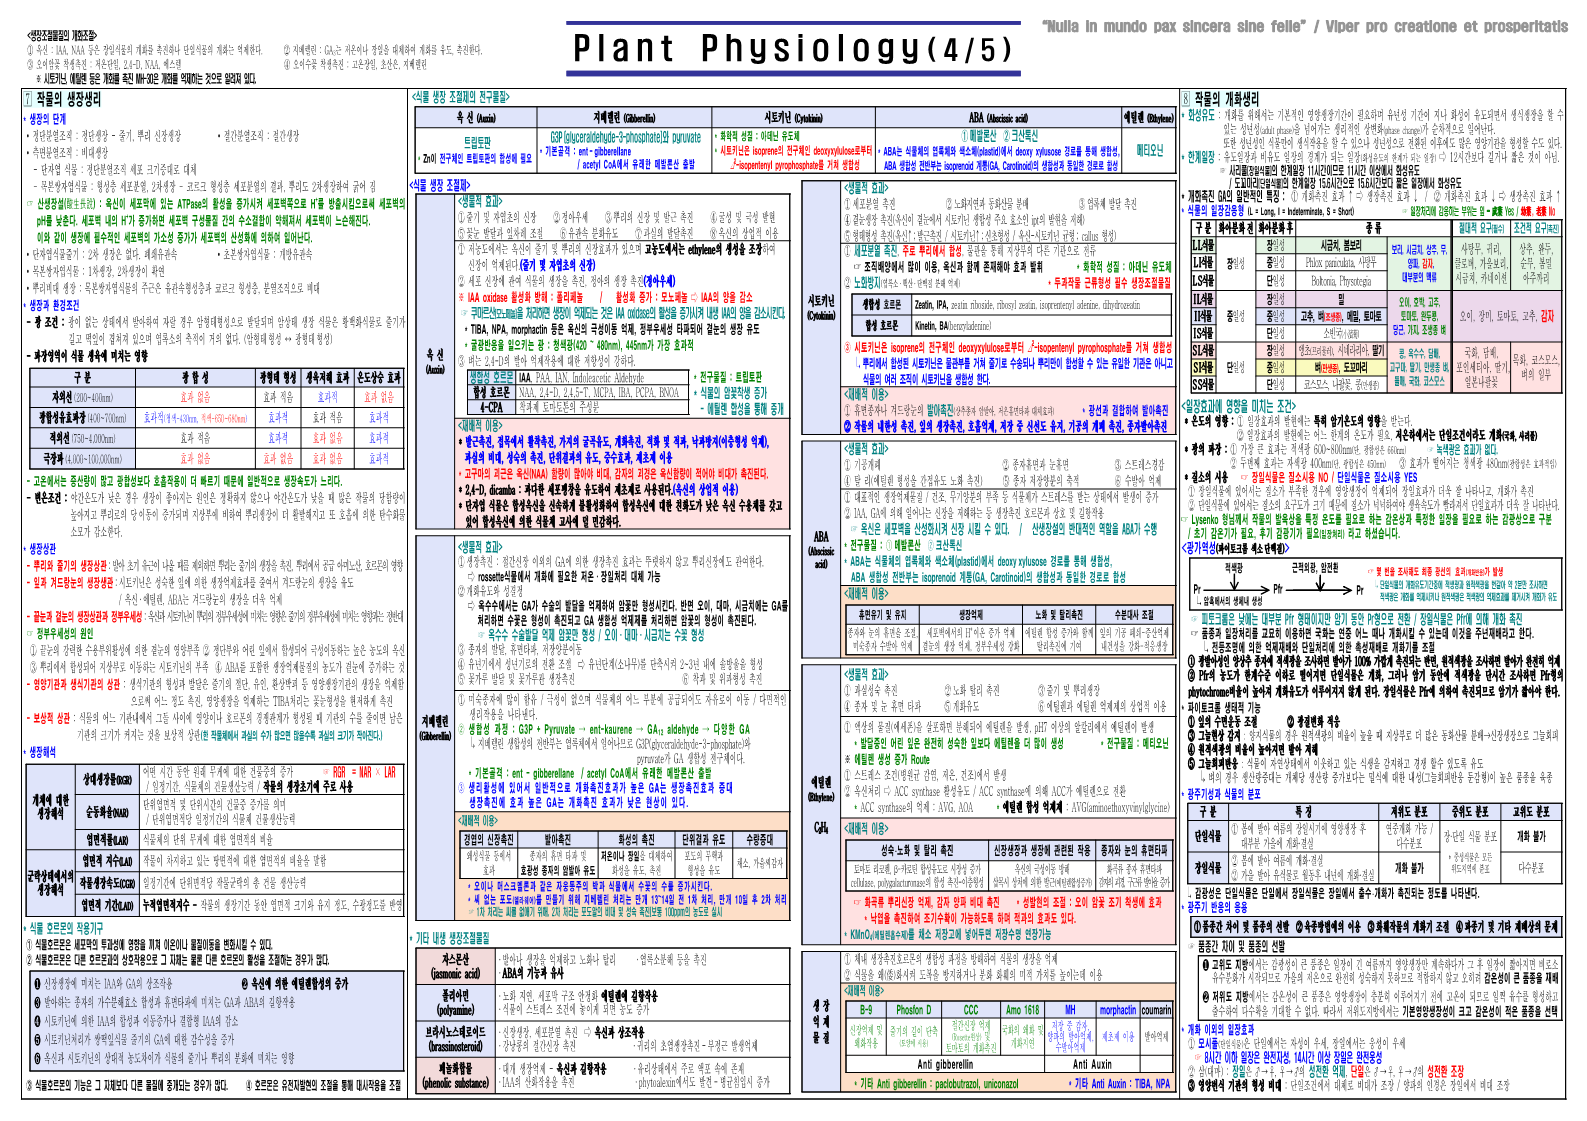Click the '폴리아민 (polyamine)' row label
1587x1121 pixels.
455,1003
